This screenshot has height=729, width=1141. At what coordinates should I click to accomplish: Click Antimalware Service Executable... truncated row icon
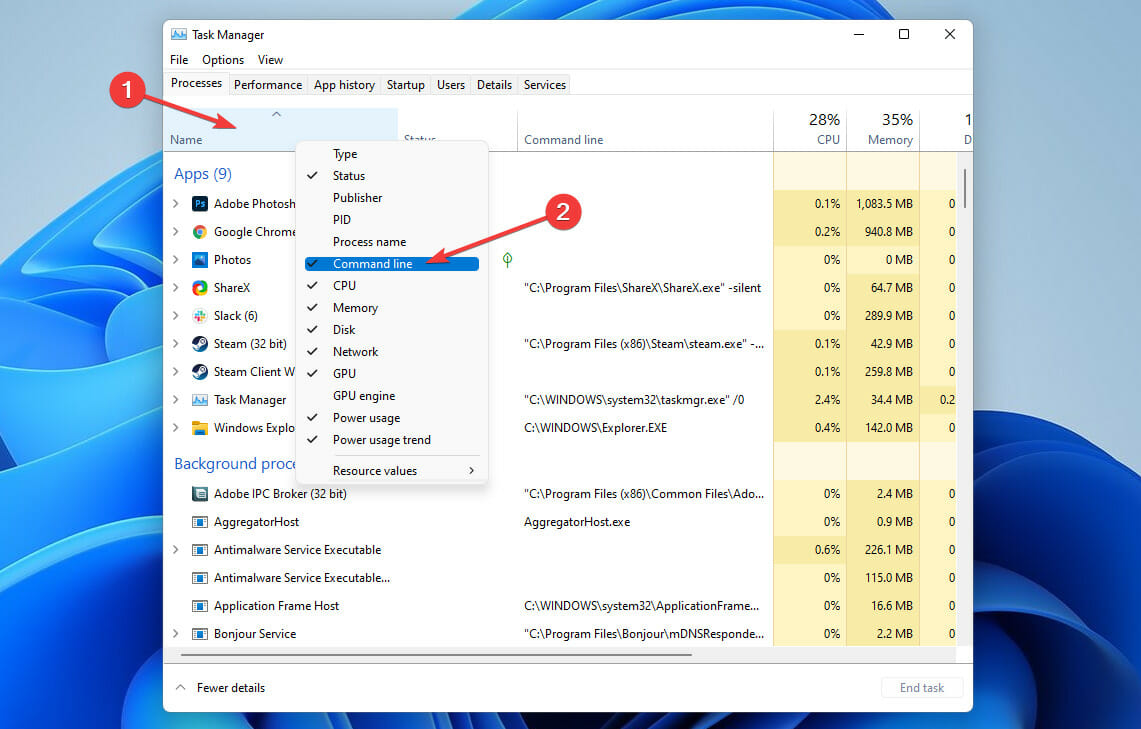199,578
